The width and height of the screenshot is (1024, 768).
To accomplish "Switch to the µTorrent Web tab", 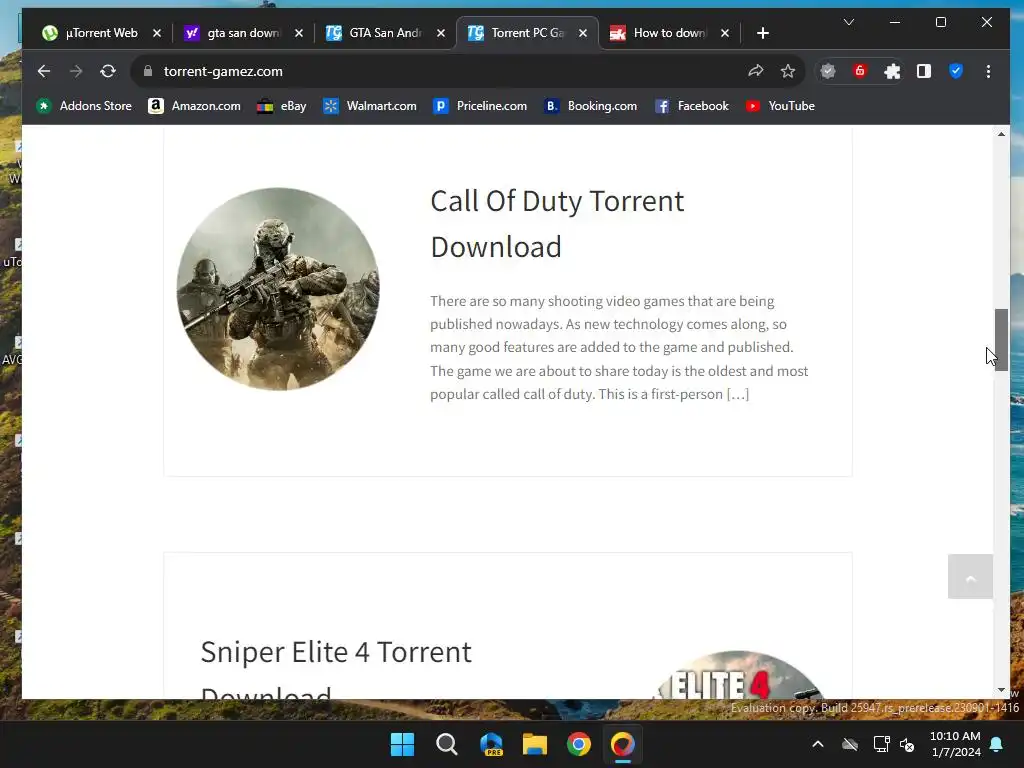I will pyautogui.click(x=101, y=33).
